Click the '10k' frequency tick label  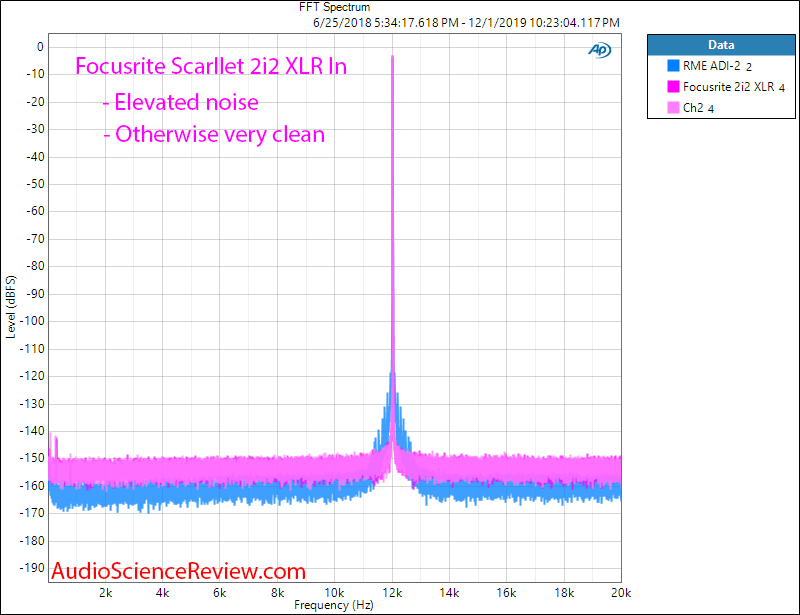[334, 593]
